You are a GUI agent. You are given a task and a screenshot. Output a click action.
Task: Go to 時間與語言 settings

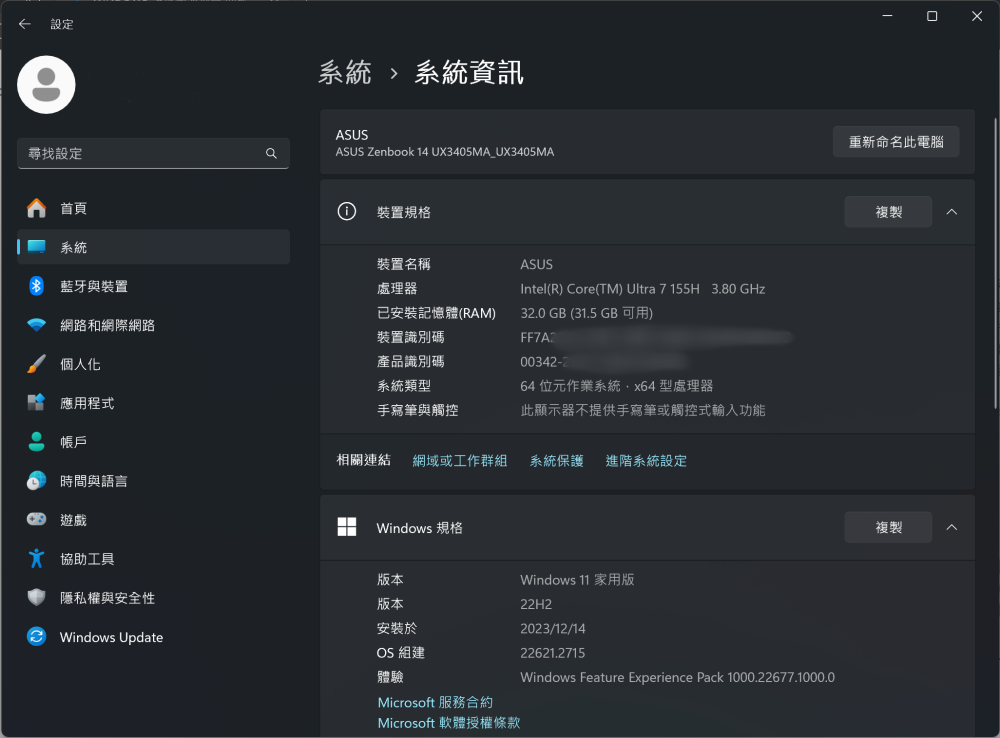pos(94,481)
